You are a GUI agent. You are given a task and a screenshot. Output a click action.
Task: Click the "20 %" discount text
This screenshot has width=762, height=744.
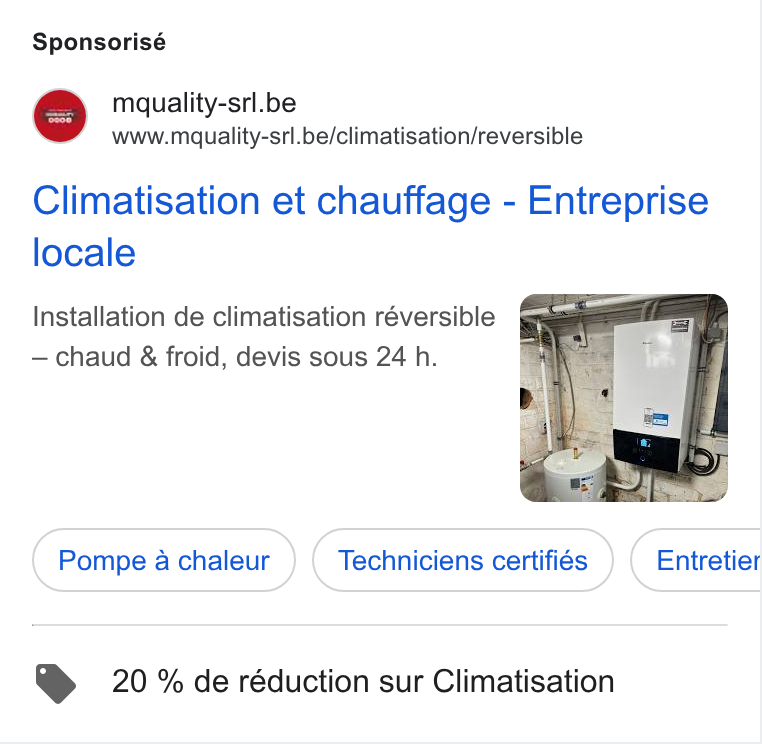(148, 681)
